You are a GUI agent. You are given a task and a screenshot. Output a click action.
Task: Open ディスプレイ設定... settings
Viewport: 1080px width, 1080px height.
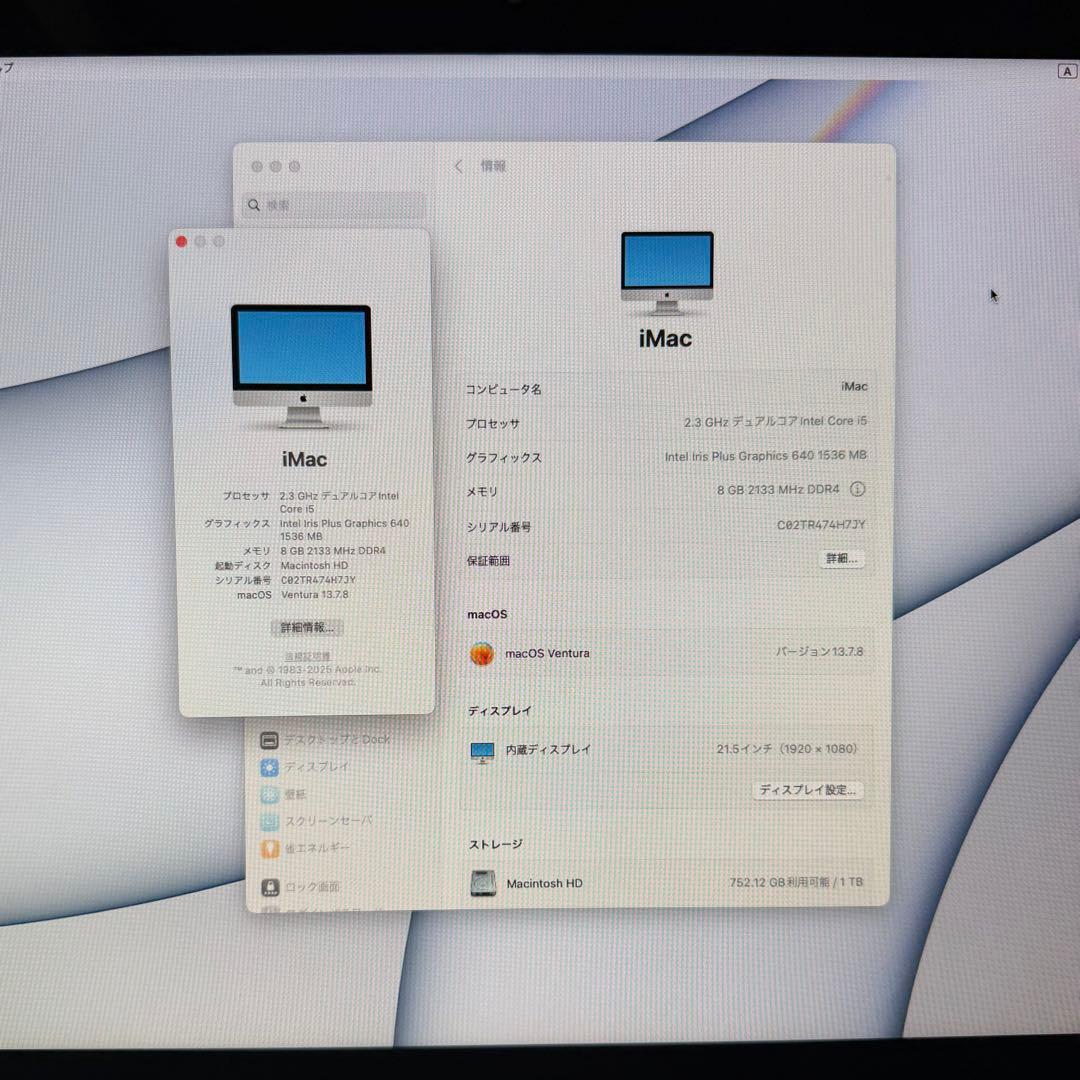[807, 790]
